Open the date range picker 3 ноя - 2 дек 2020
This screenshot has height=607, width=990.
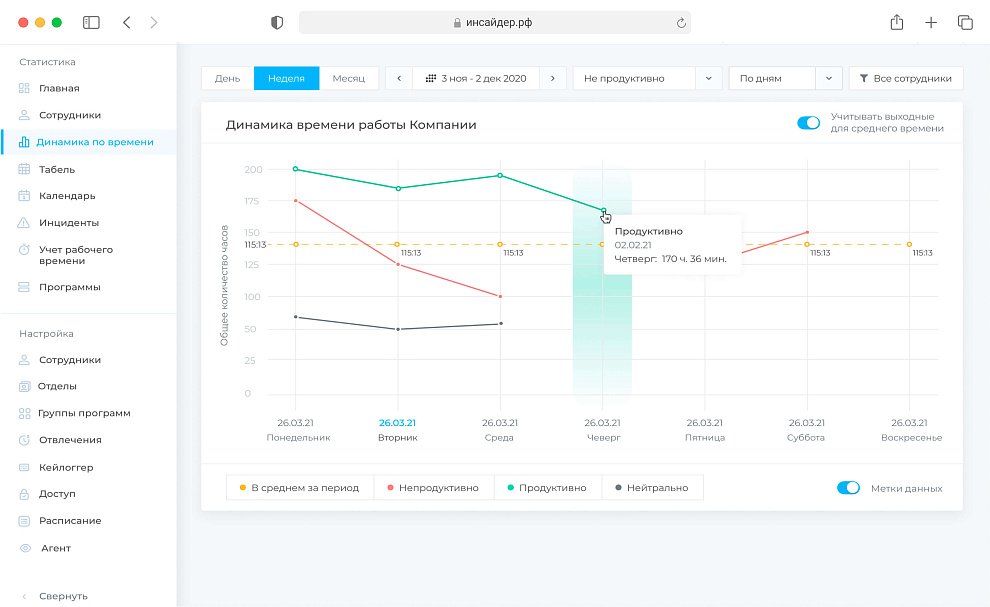pos(476,78)
